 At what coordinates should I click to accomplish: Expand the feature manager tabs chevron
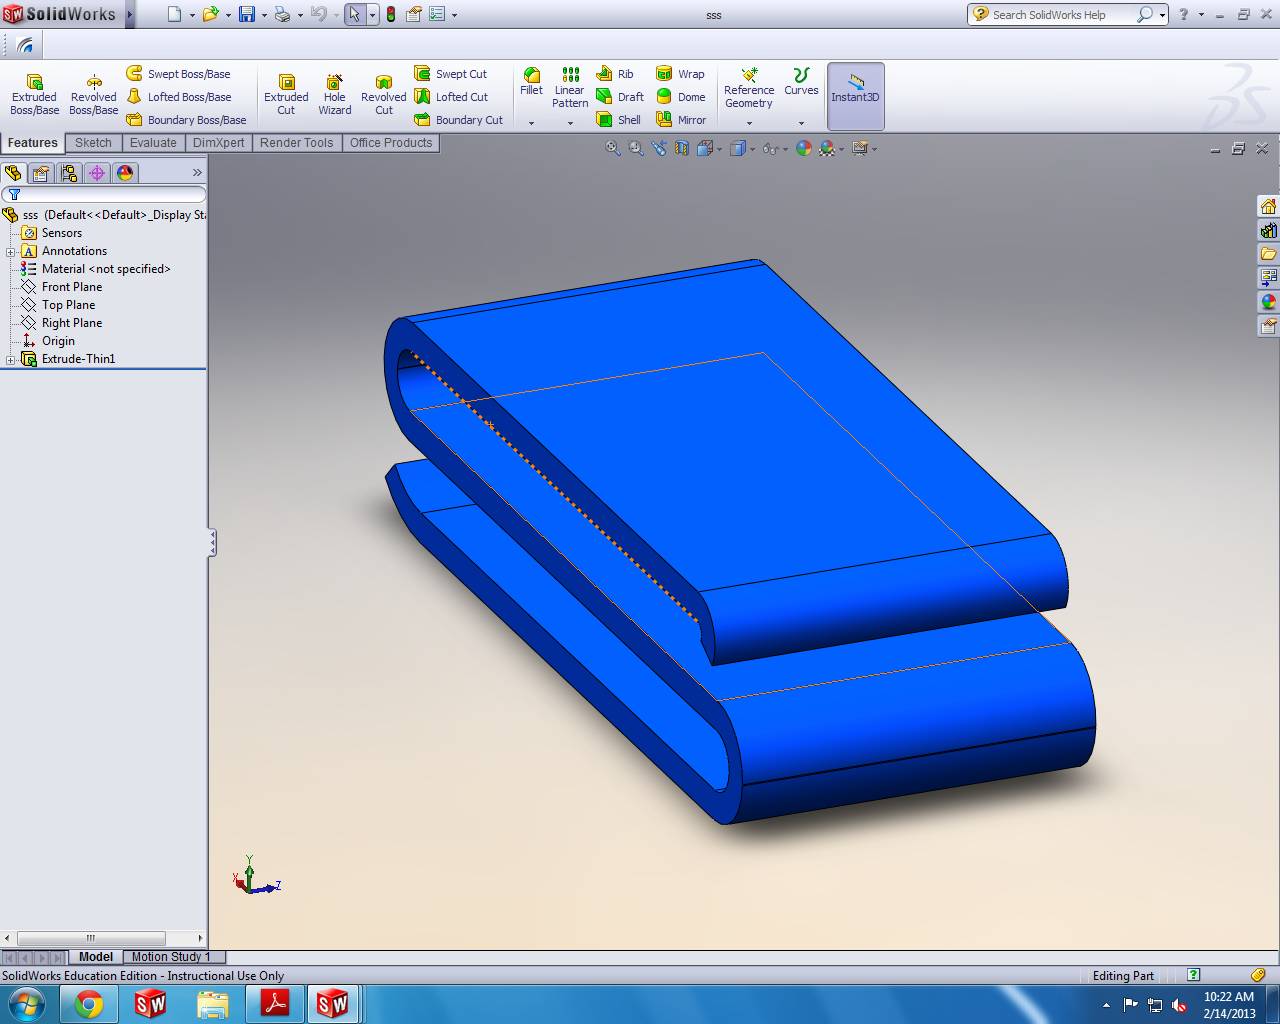(x=197, y=173)
